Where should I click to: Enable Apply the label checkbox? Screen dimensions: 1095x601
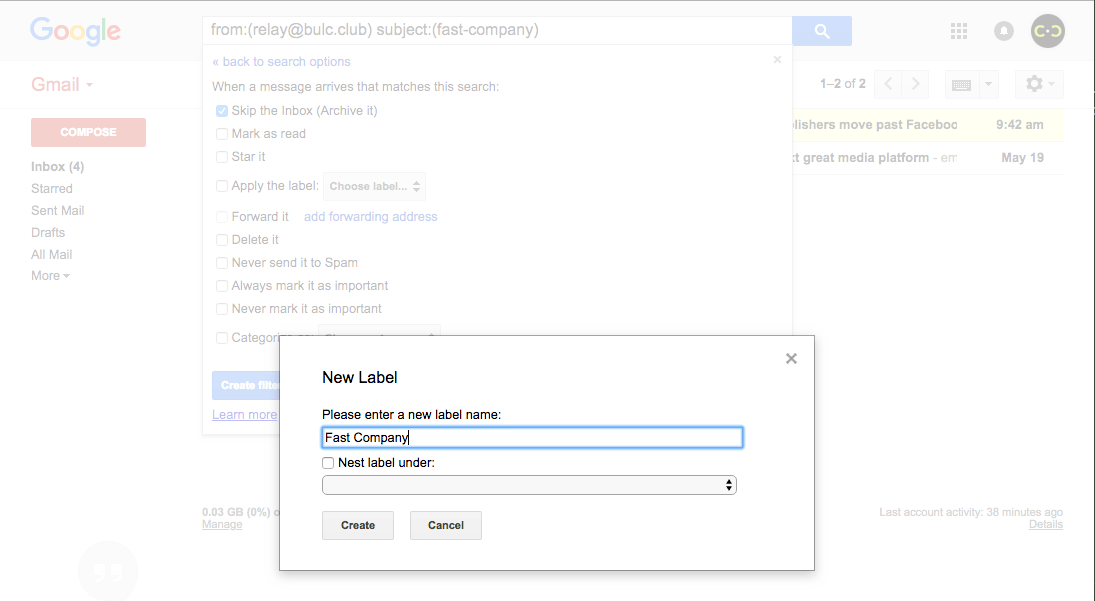coord(222,186)
